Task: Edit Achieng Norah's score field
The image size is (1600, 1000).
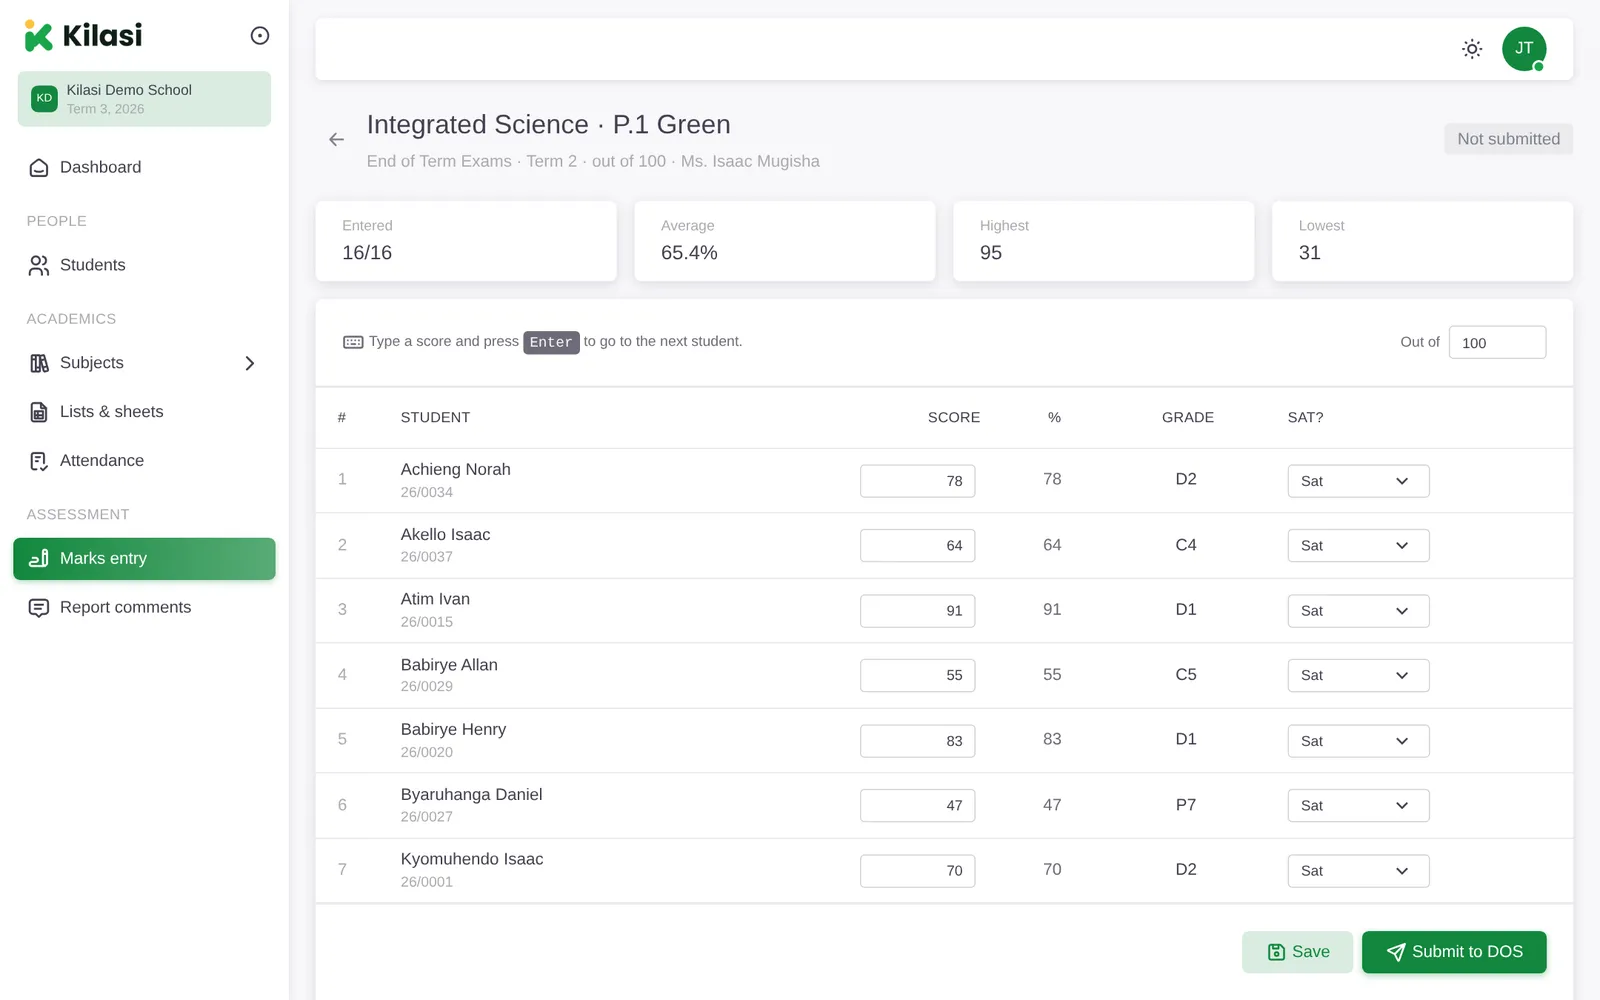Action: pos(917,481)
